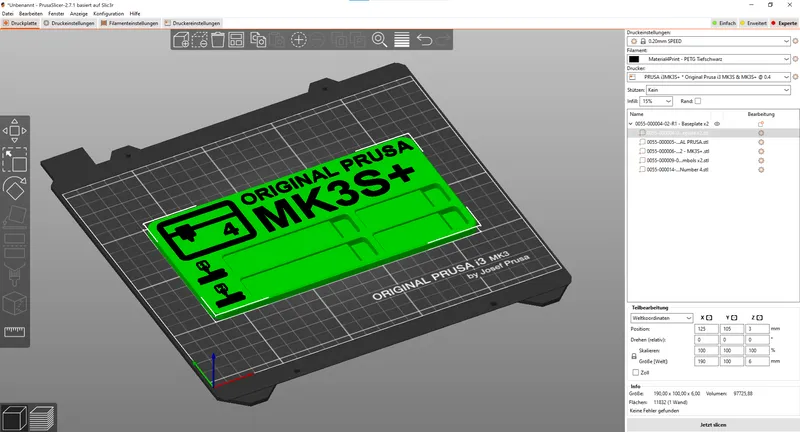Click the gear icon next to Druckeinstellungen preset
This screenshot has height=432, width=800.
(x=795, y=41)
